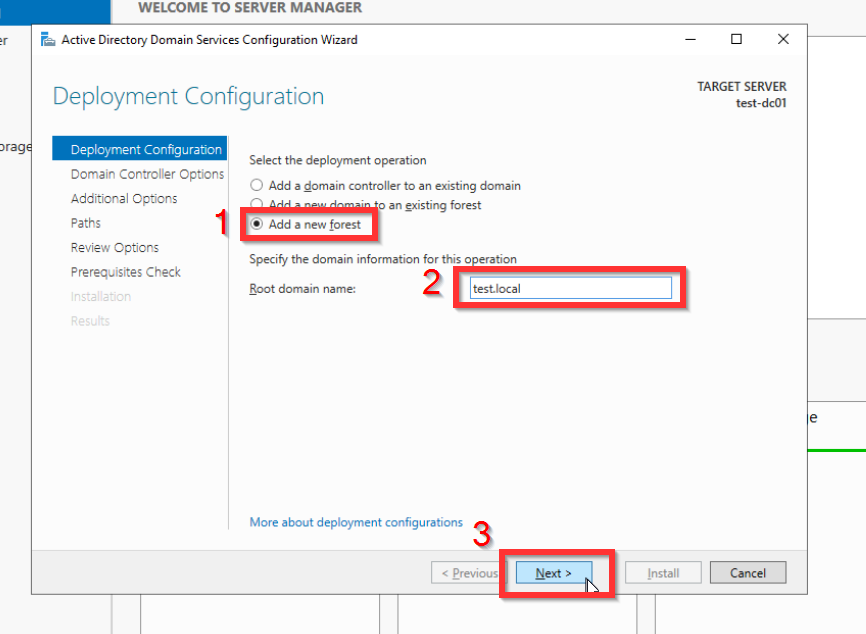Screen dimensions: 866x634
Task: Click the greyed-out Install button
Action: (663, 573)
